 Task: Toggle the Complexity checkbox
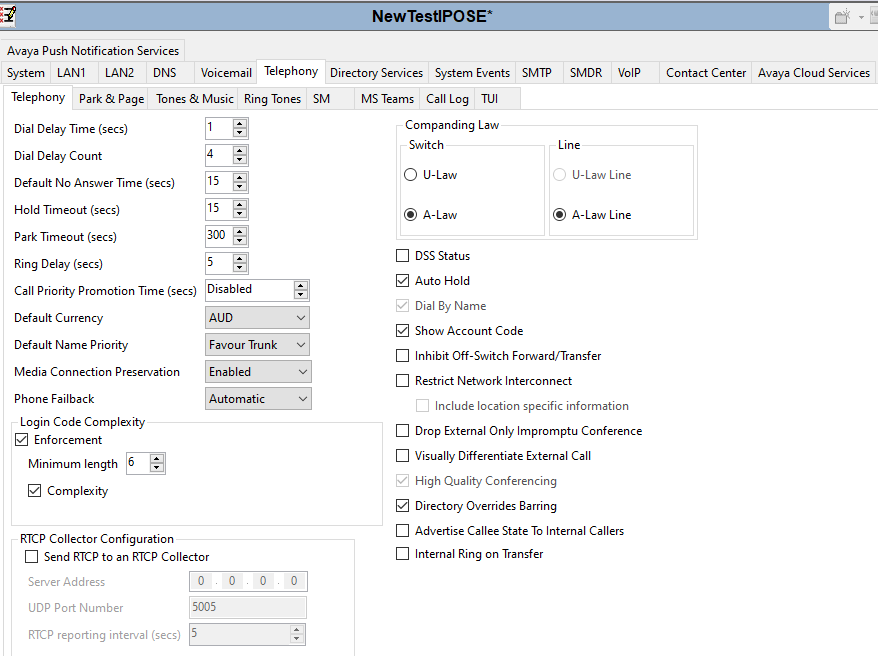35,491
